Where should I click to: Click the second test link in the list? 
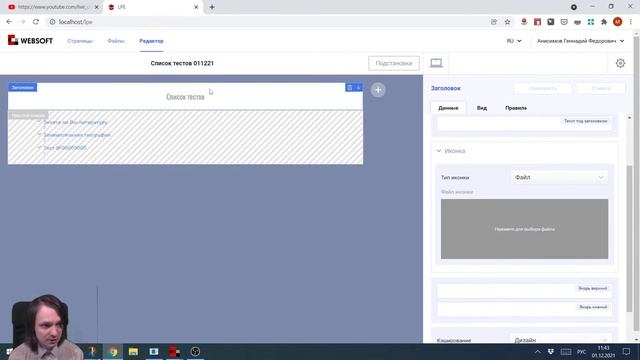pos(77,135)
